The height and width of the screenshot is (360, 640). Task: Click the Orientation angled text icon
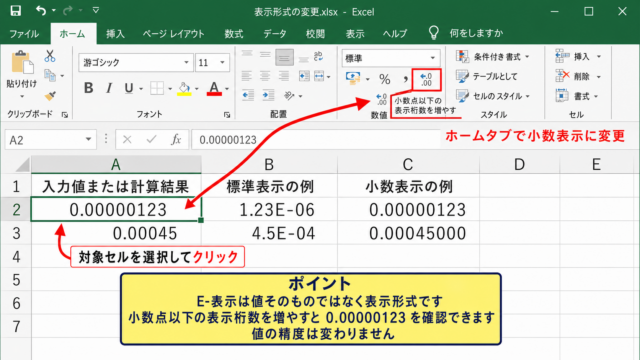pos(289,96)
